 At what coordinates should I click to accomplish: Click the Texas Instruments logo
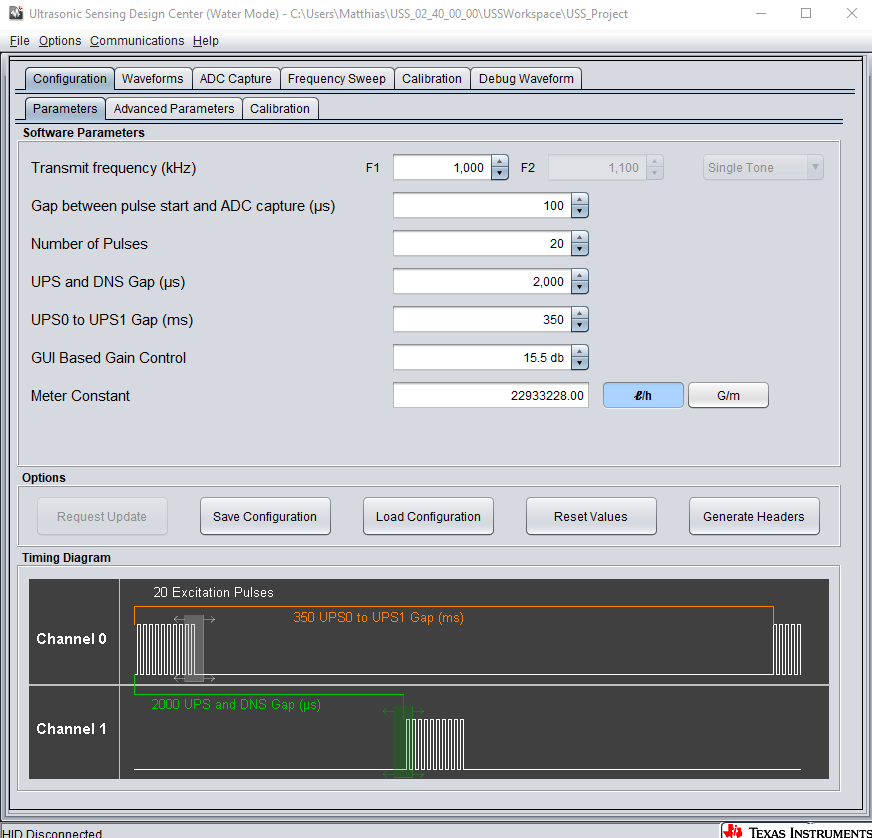796,831
